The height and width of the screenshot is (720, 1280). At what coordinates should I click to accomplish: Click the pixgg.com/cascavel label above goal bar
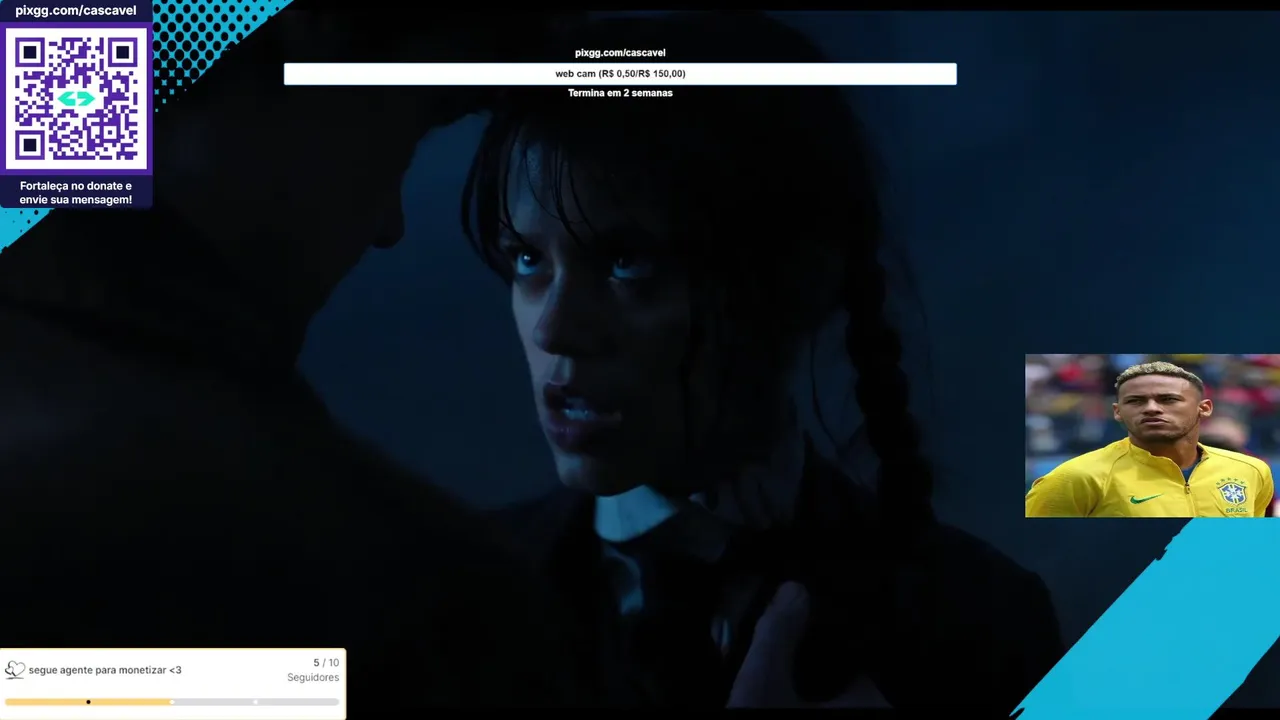tap(620, 53)
